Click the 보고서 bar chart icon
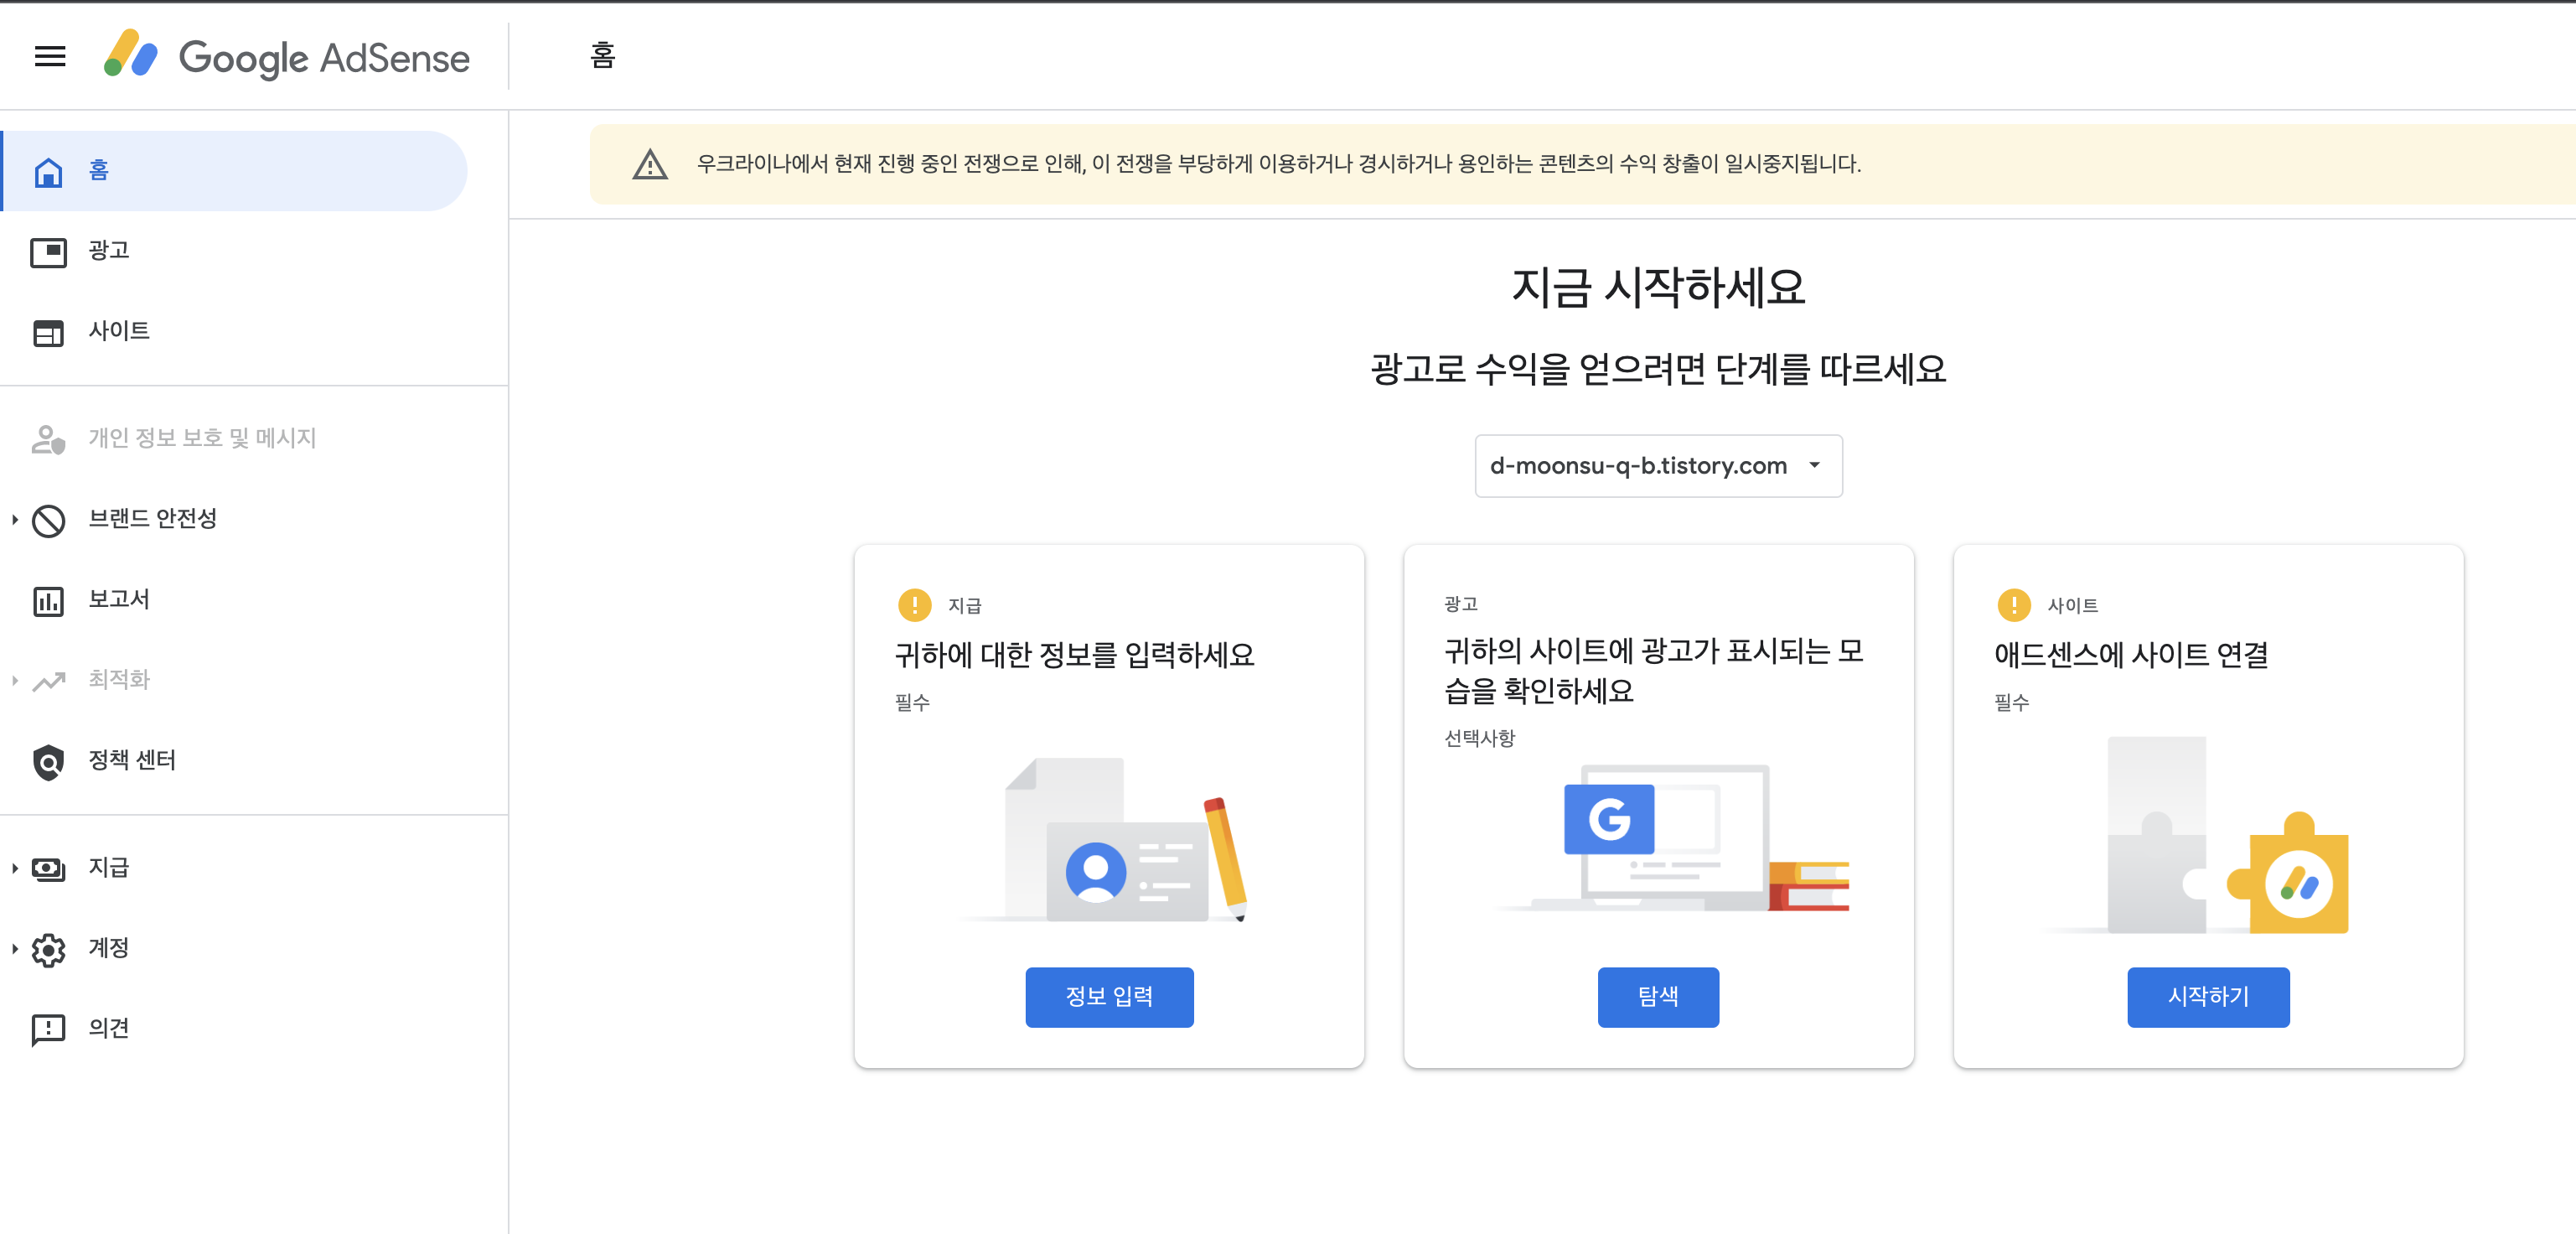The image size is (2576, 1234). (48, 601)
